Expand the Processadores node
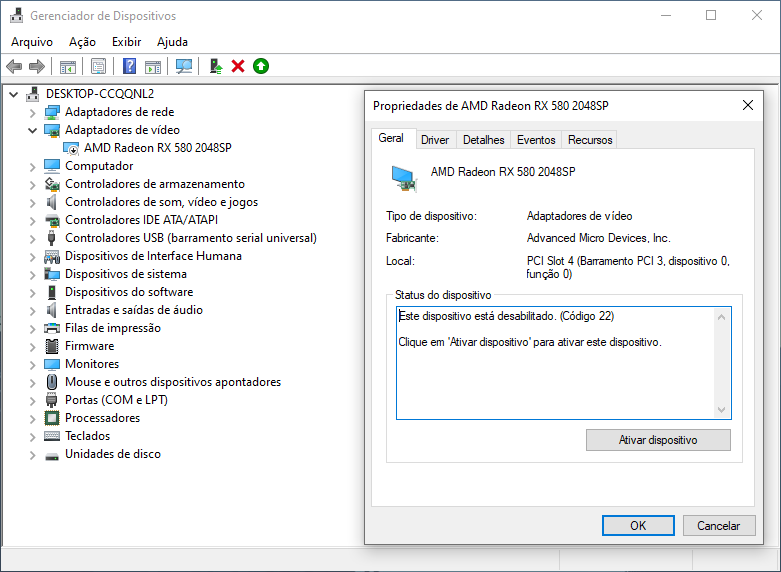This screenshot has height=572, width=781. point(32,419)
